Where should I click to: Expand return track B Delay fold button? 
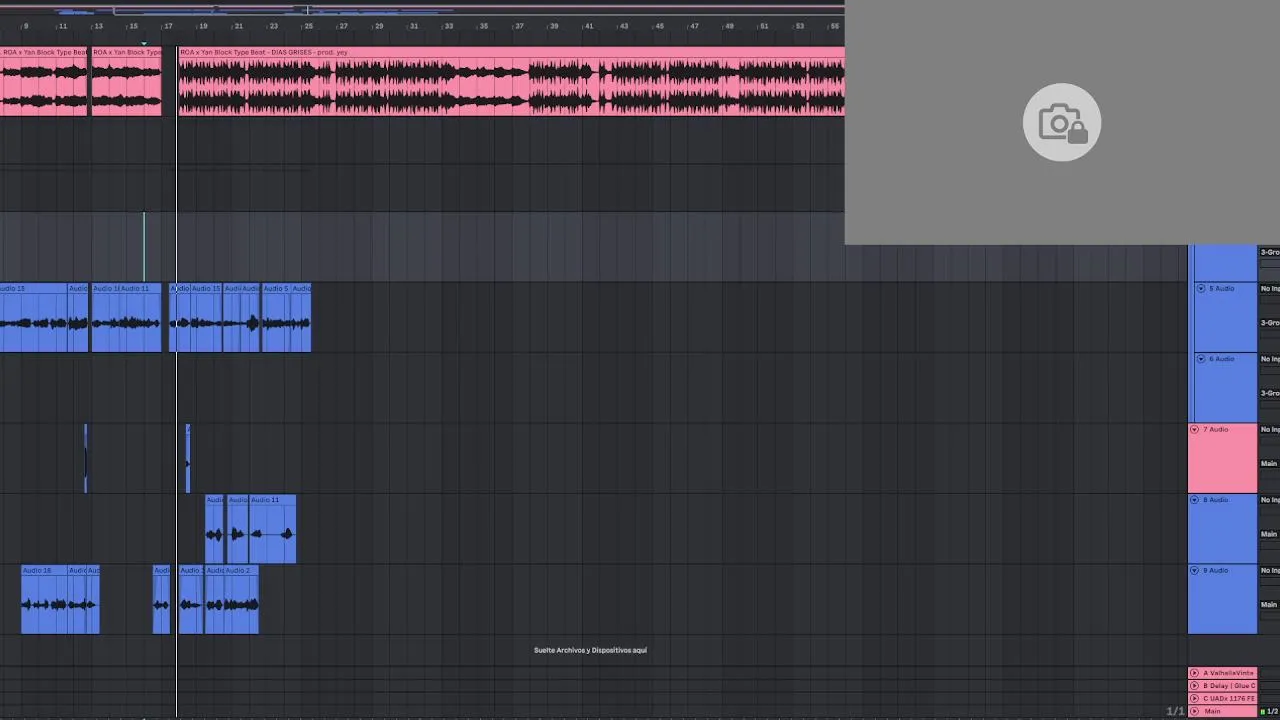tap(1194, 686)
